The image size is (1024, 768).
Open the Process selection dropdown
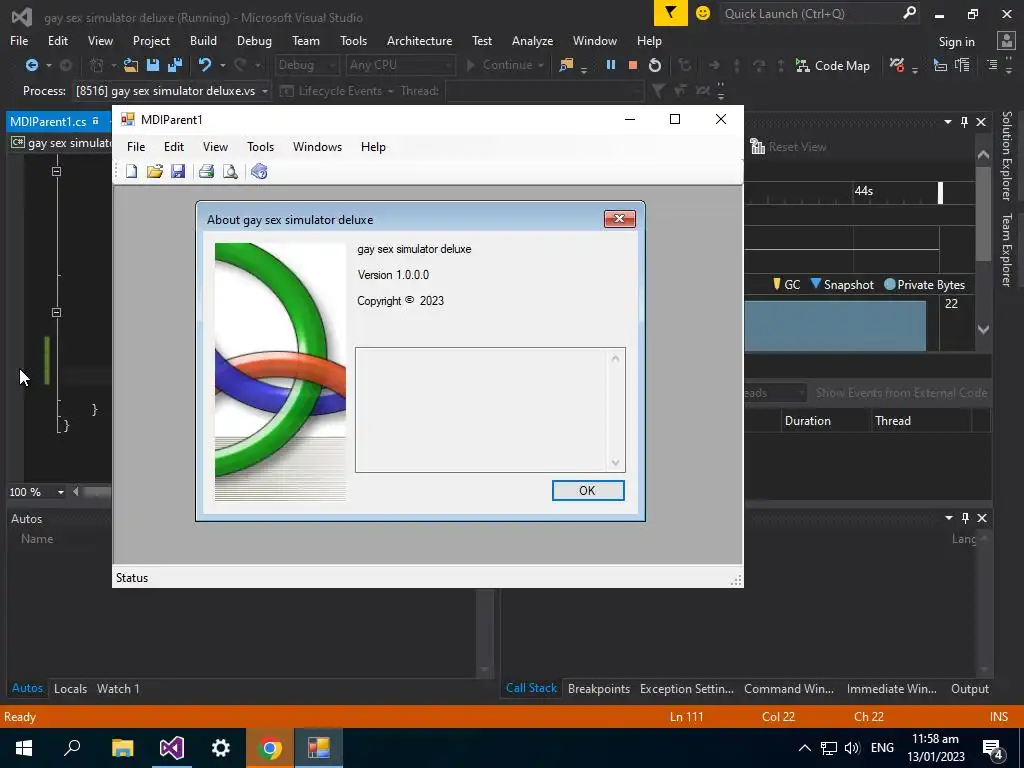click(172, 91)
